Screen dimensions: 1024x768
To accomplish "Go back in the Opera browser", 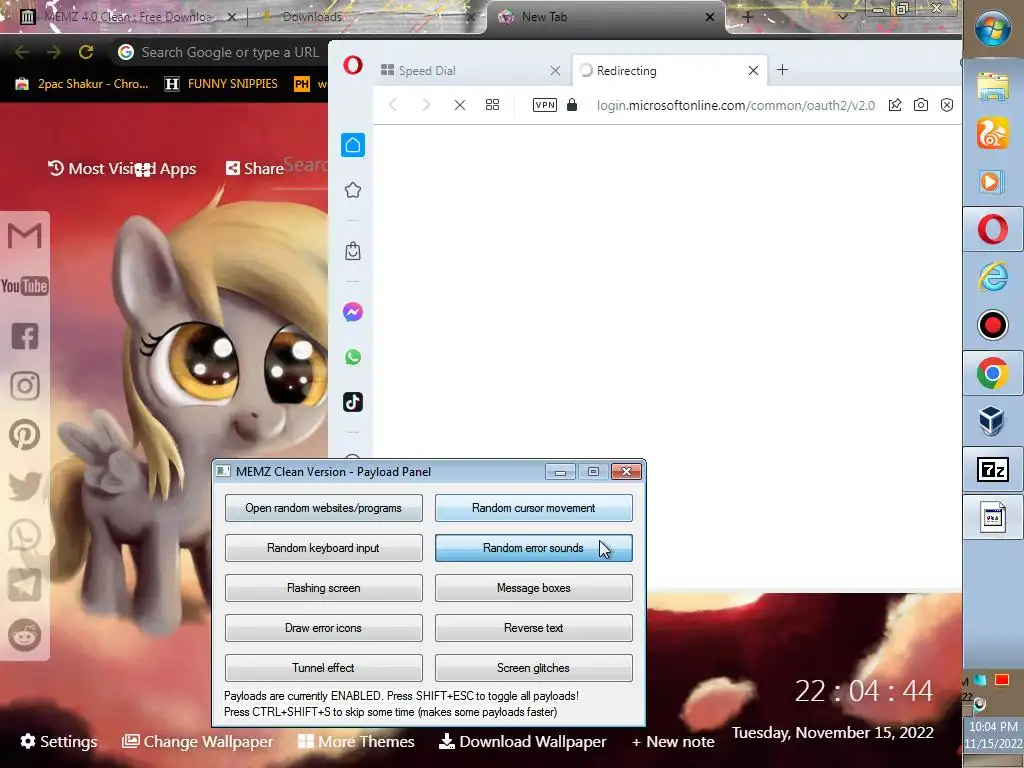I will pos(392,105).
